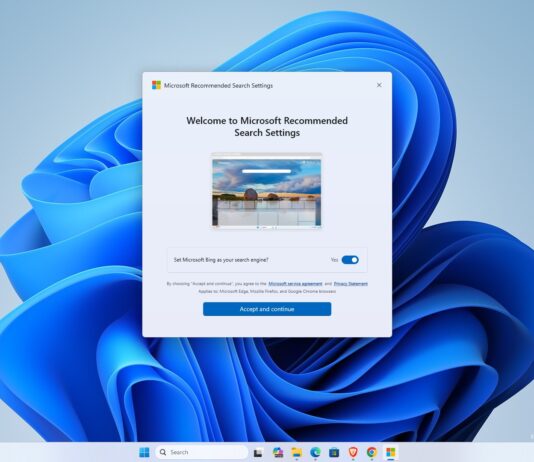Open Microsoft Store from the taskbar

[x=334, y=452]
